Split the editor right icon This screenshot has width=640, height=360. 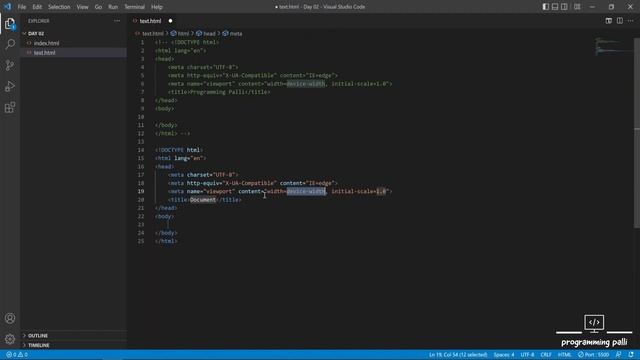pyautogui.click(x=620, y=21)
